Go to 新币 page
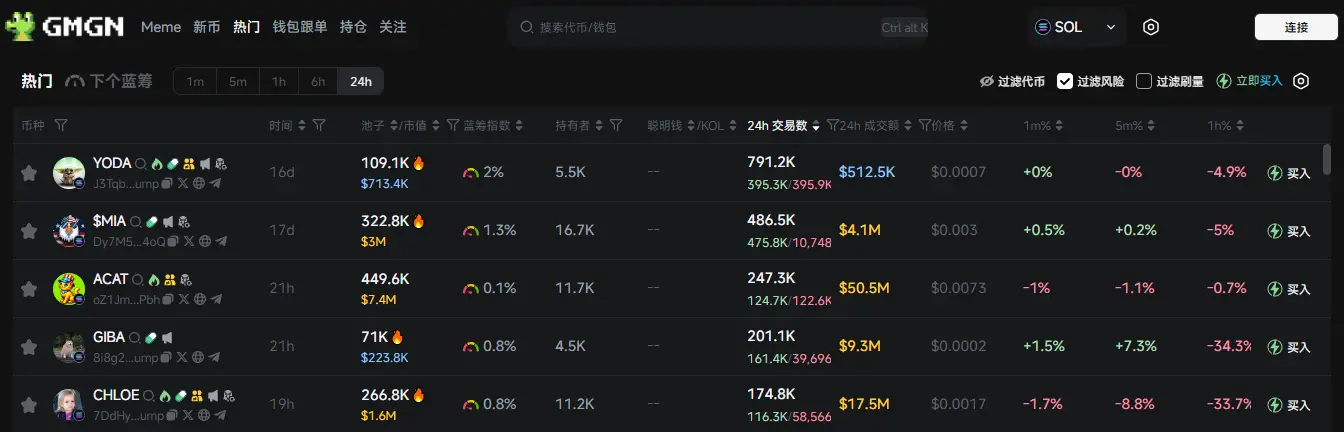The image size is (1344, 432). point(207,27)
